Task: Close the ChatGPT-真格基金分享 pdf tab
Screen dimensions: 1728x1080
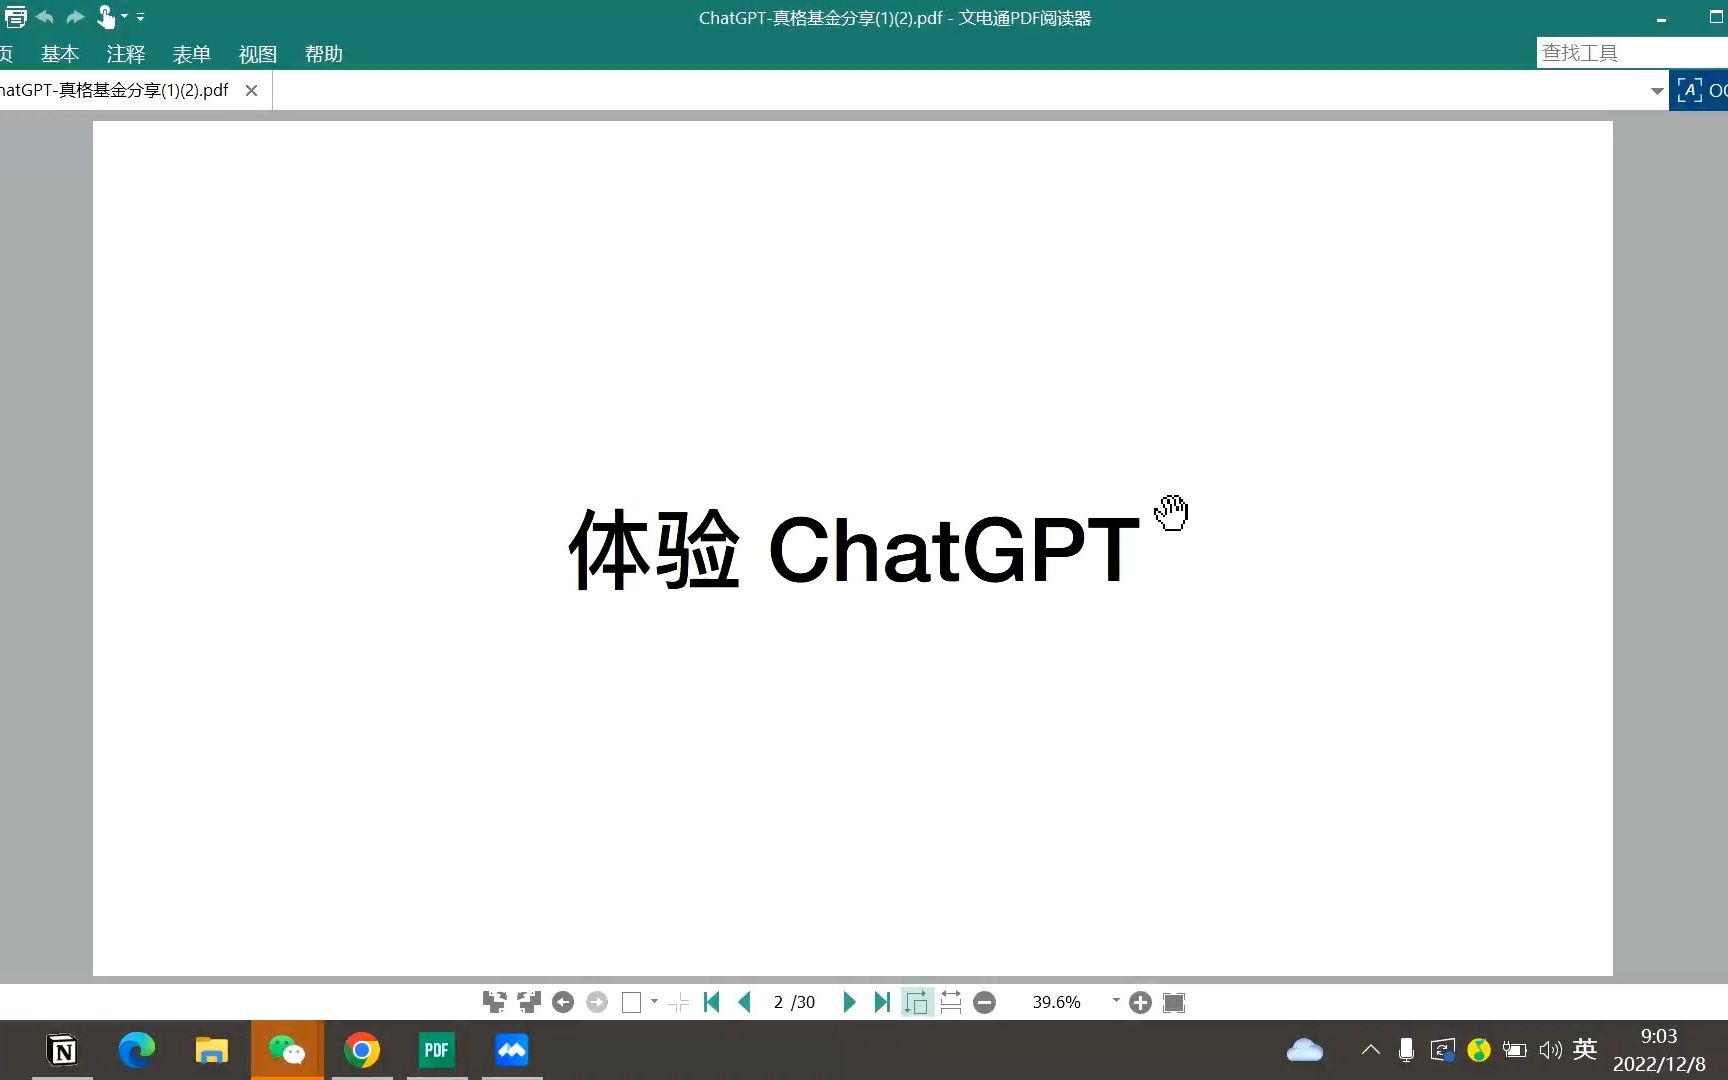Action: [x=252, y=90]
